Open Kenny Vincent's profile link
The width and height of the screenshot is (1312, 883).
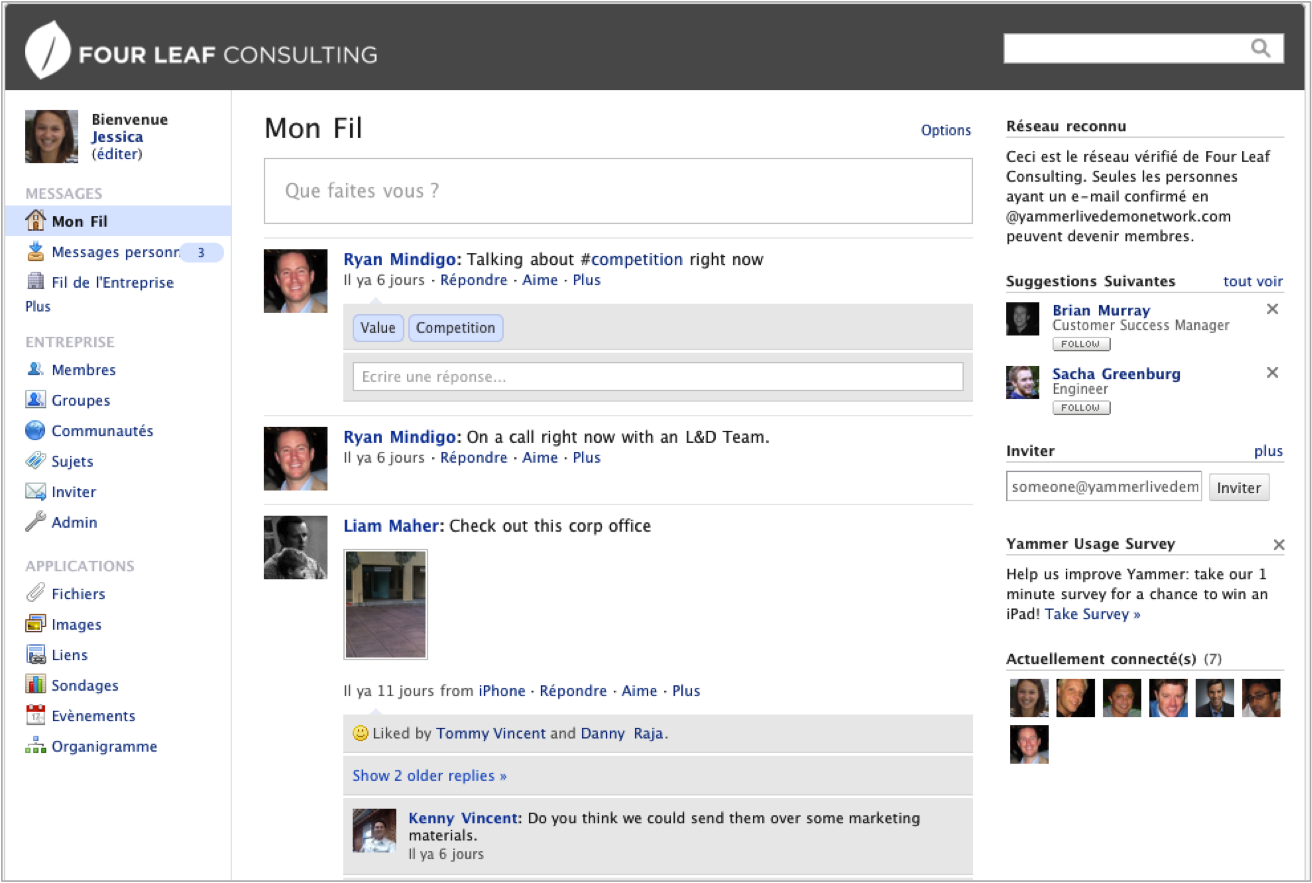[x=464, y=818]
